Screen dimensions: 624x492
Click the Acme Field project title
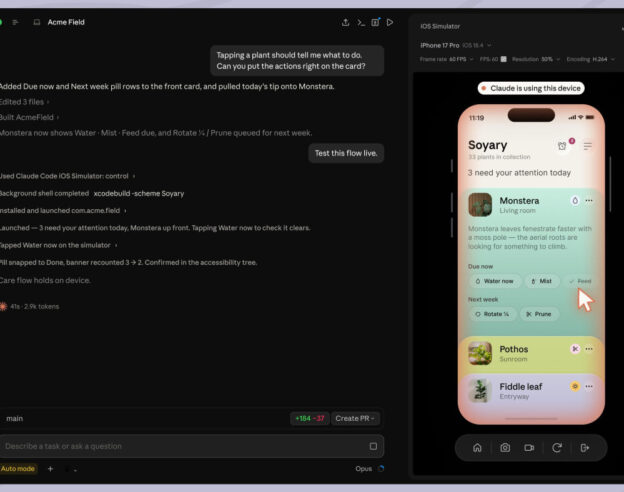click(x=66, y=22)
